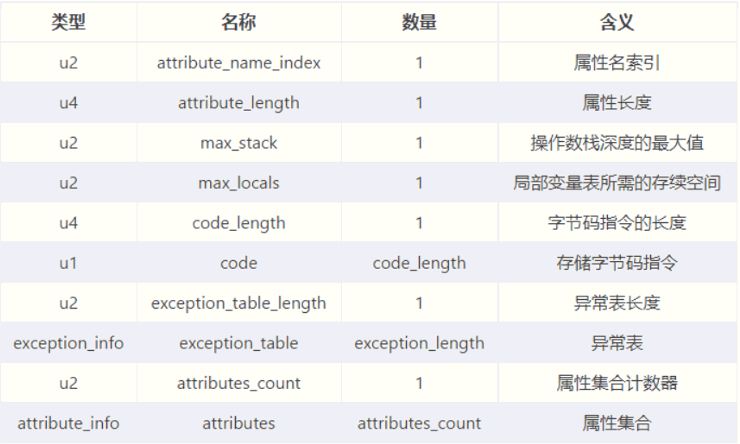This screenshot has height=444, width=740.
Task: Select the 存储字节码指令 cell
Action: tap(617, 263)
